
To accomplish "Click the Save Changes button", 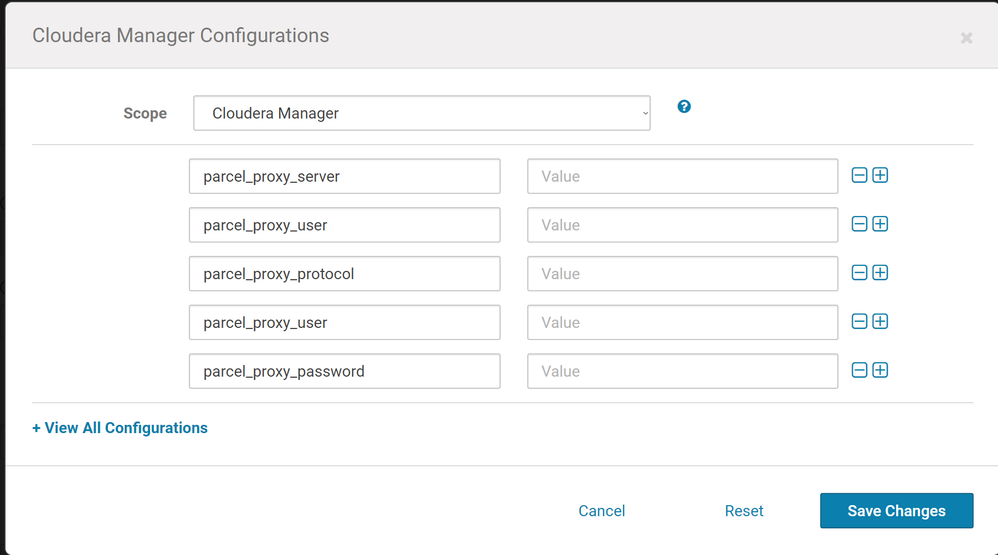I will 896,511.
